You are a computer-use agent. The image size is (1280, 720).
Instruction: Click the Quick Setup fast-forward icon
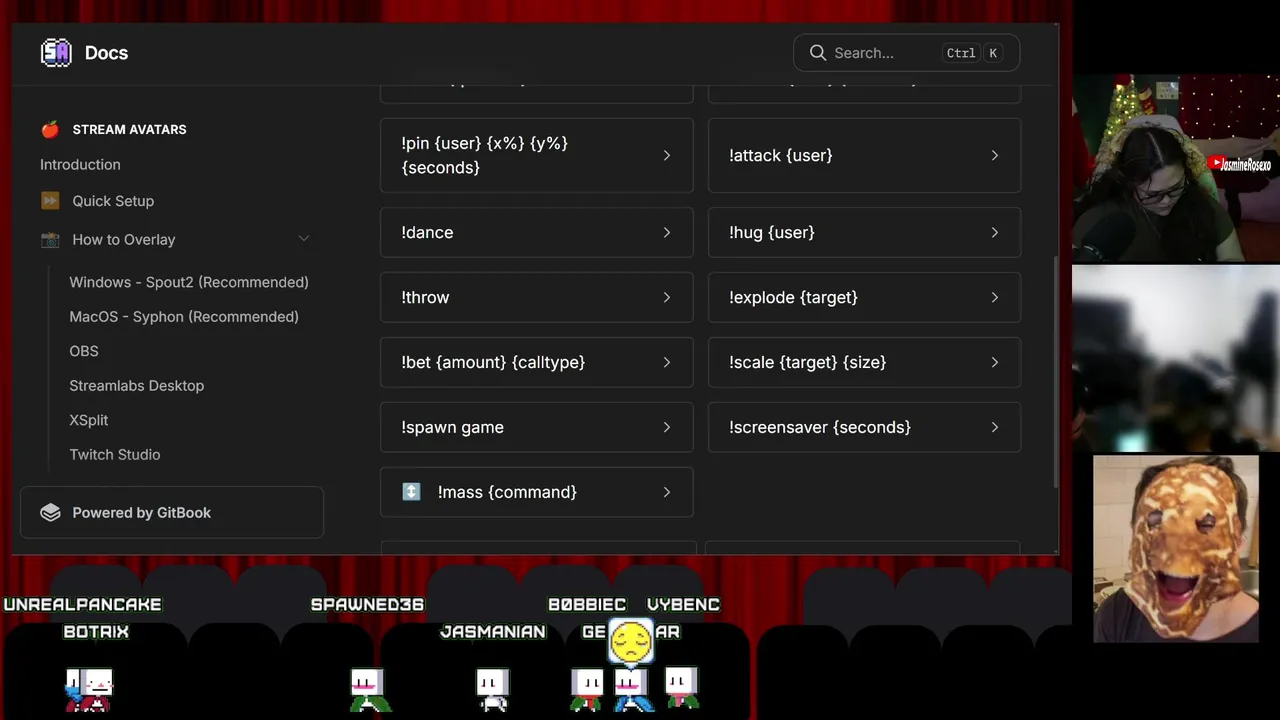[50, 201]
